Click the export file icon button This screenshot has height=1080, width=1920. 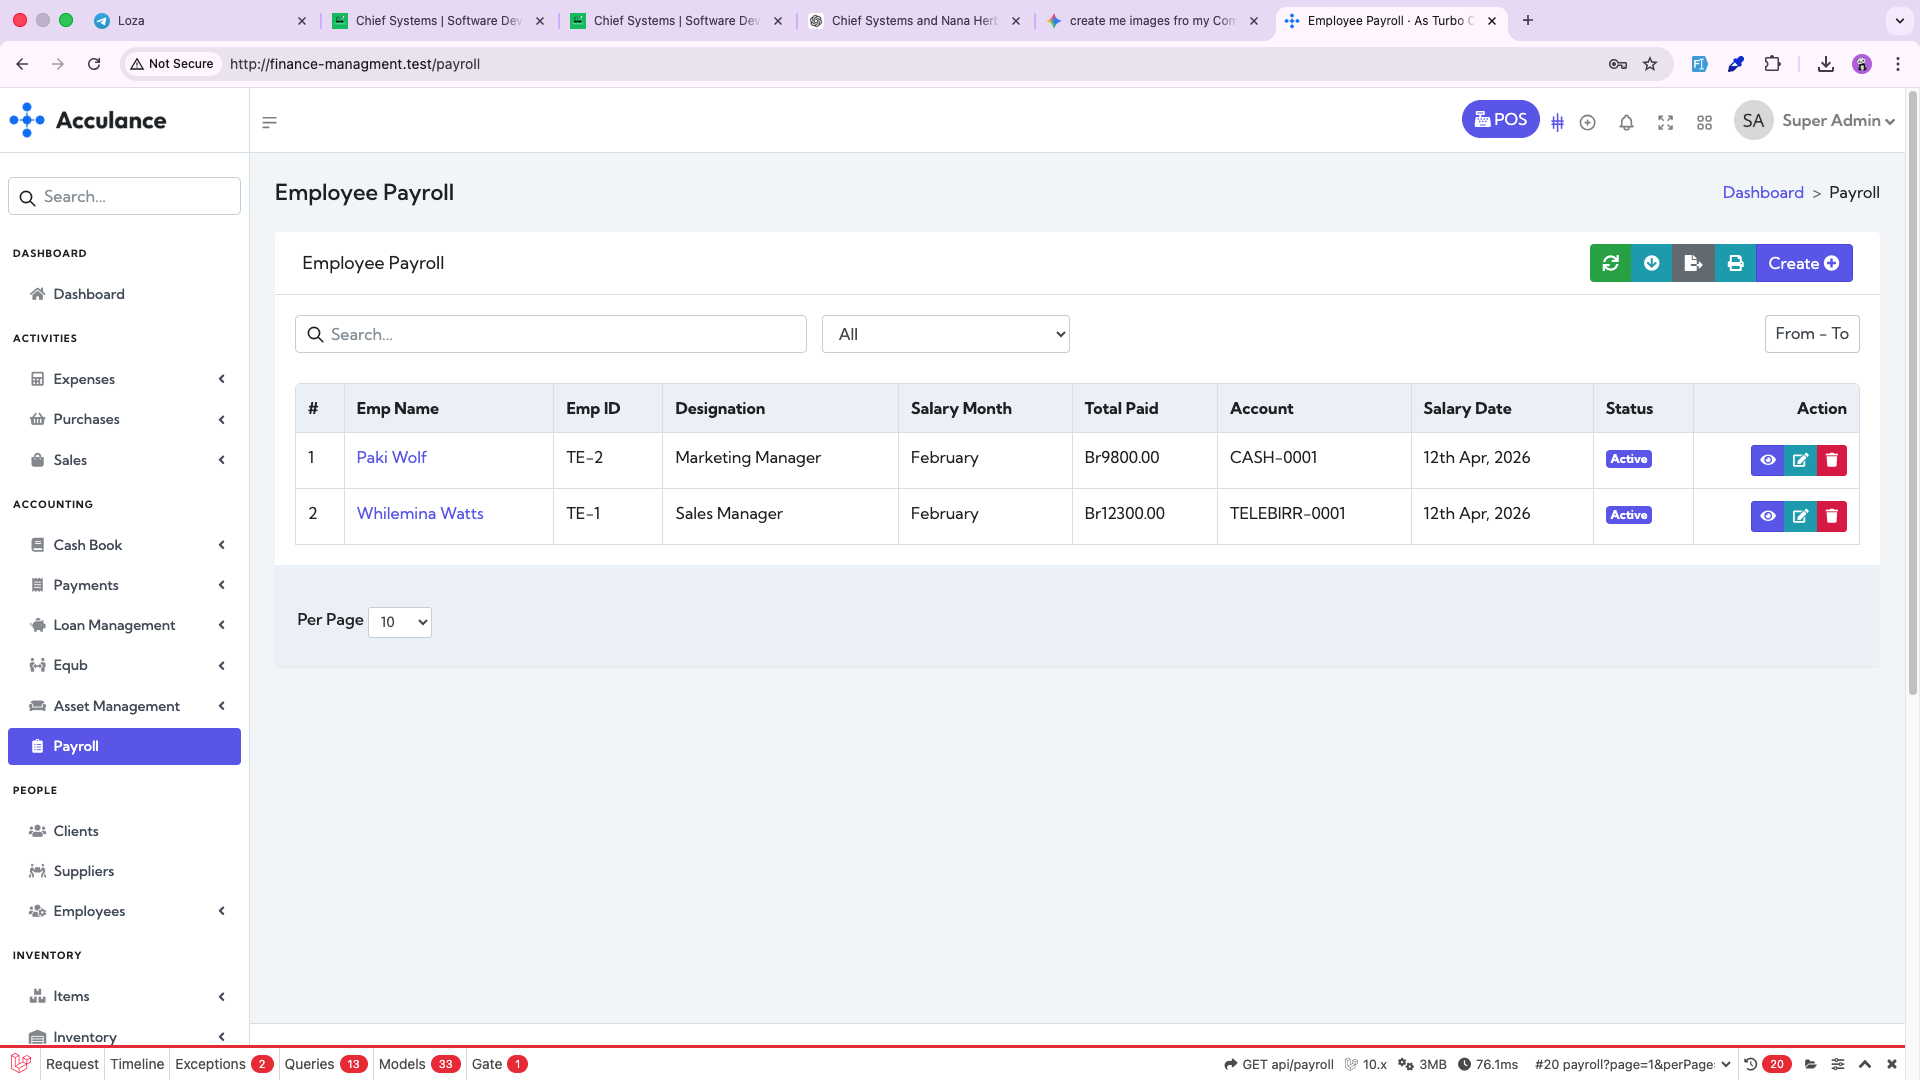click(1693, 263)
